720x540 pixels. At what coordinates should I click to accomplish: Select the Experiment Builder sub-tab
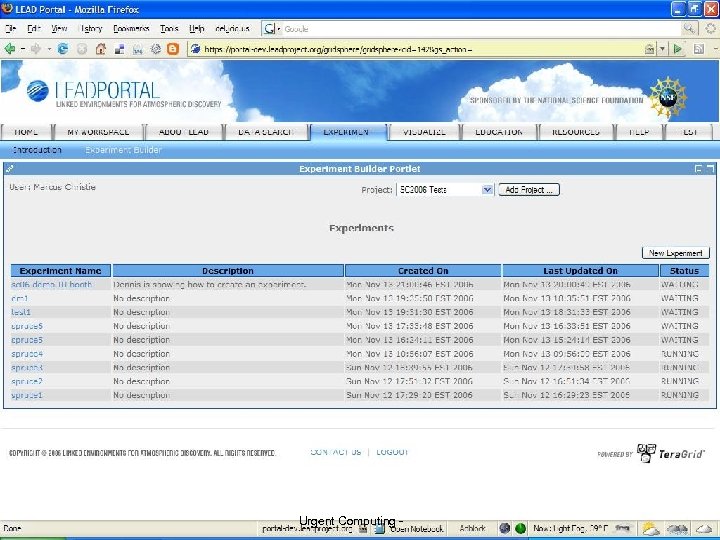pyautogui.click(x=123, y=150)
